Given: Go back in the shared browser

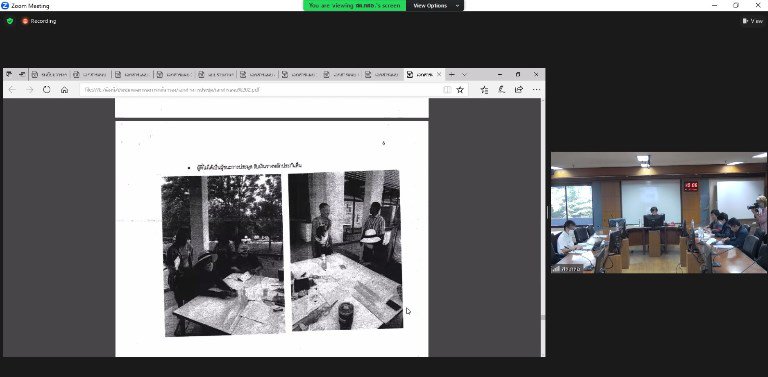Looking at the screenshot, I should pos(12,90).
